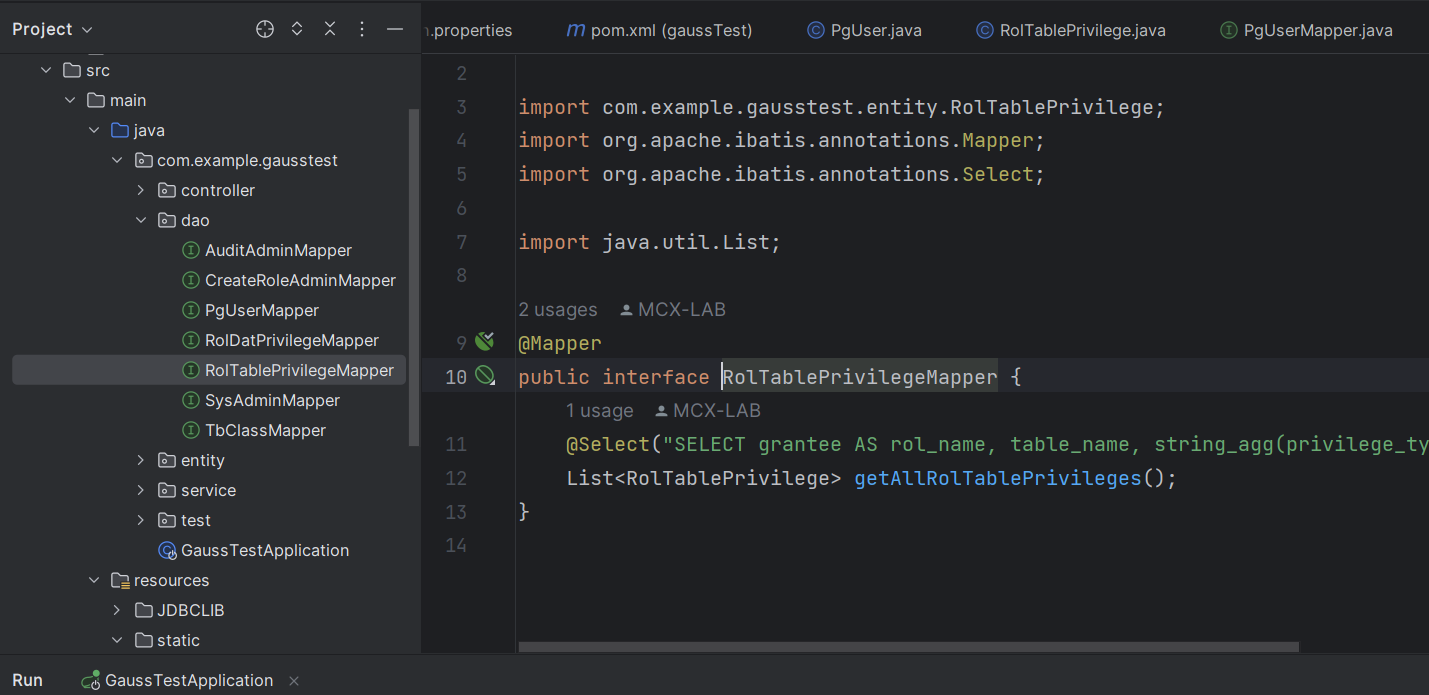Expand all items in Project tree
Image resolution: width=1429 pixels, height=695 pixels.
coord(297,29)
